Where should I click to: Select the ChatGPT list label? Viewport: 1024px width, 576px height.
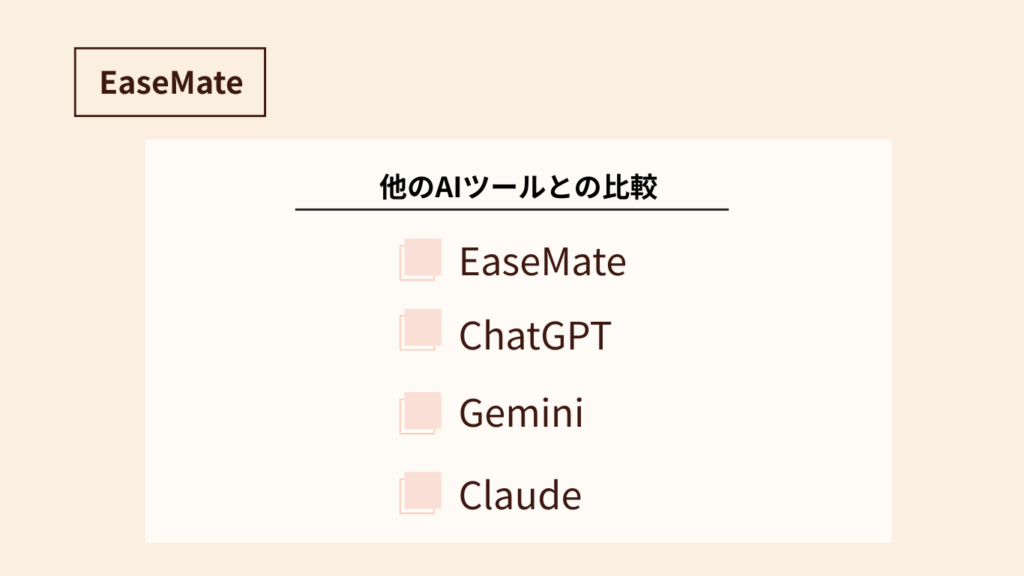[x=535, y=336]
